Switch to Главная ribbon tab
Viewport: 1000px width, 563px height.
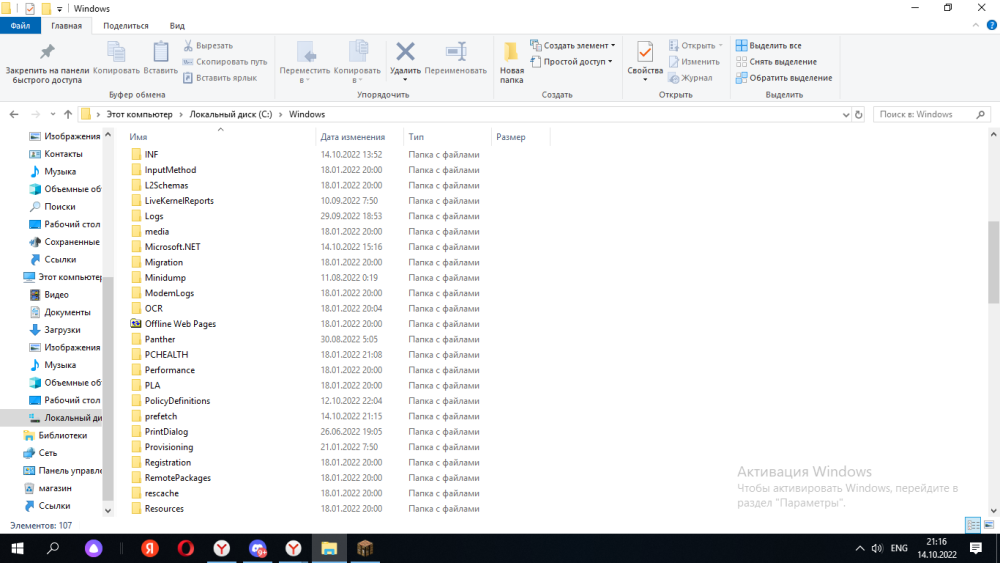click(66, 26)
